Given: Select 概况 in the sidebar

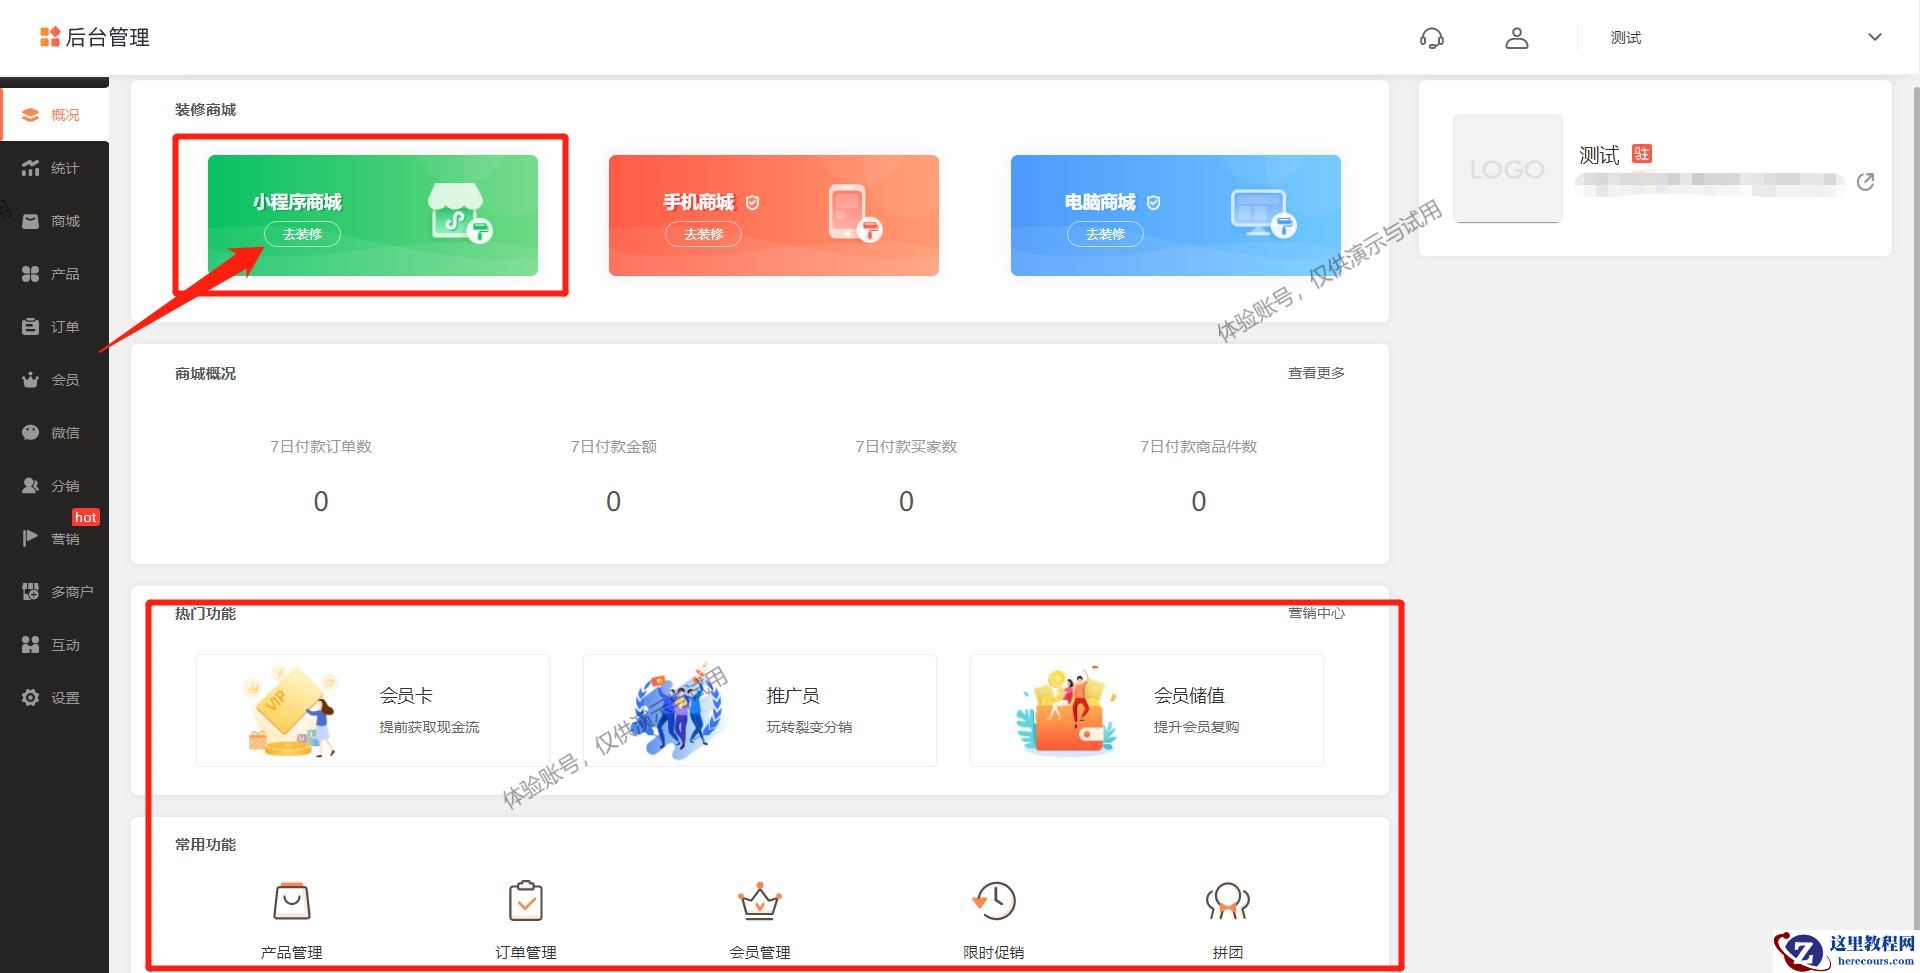Looking at the screenshot, I should point(54,115).
